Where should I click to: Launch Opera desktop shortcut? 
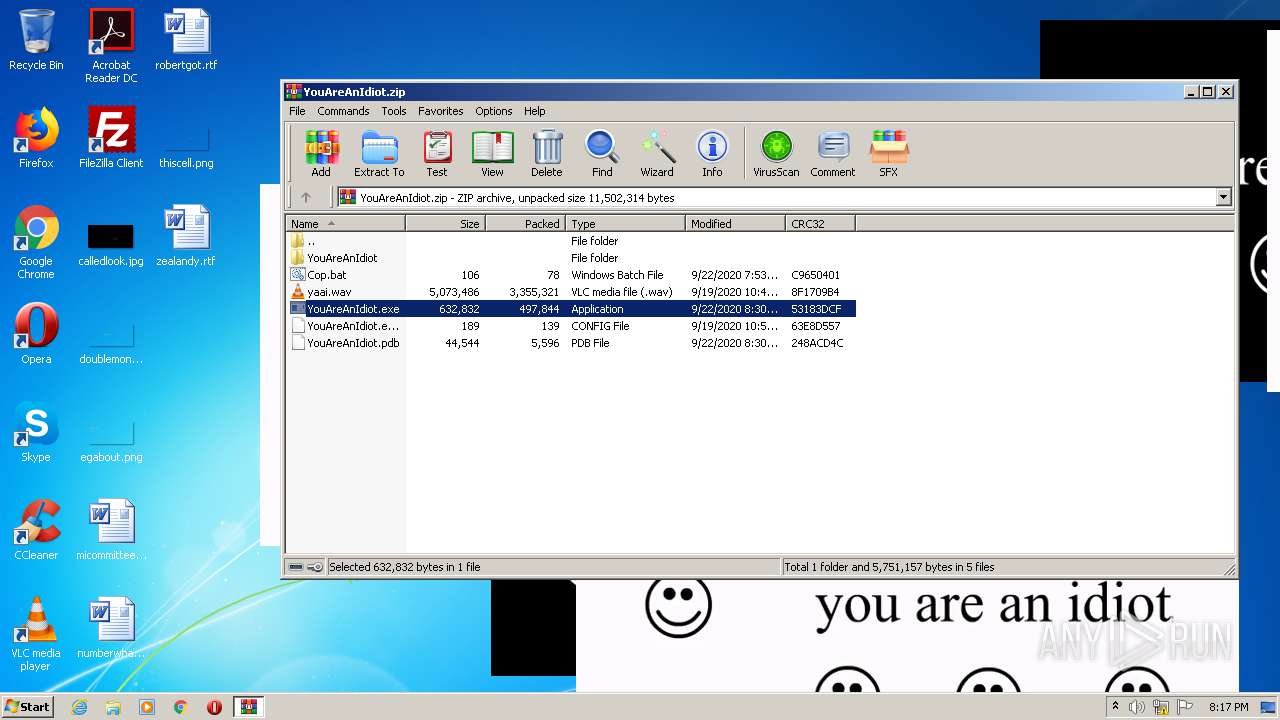(x=36, y=334)
